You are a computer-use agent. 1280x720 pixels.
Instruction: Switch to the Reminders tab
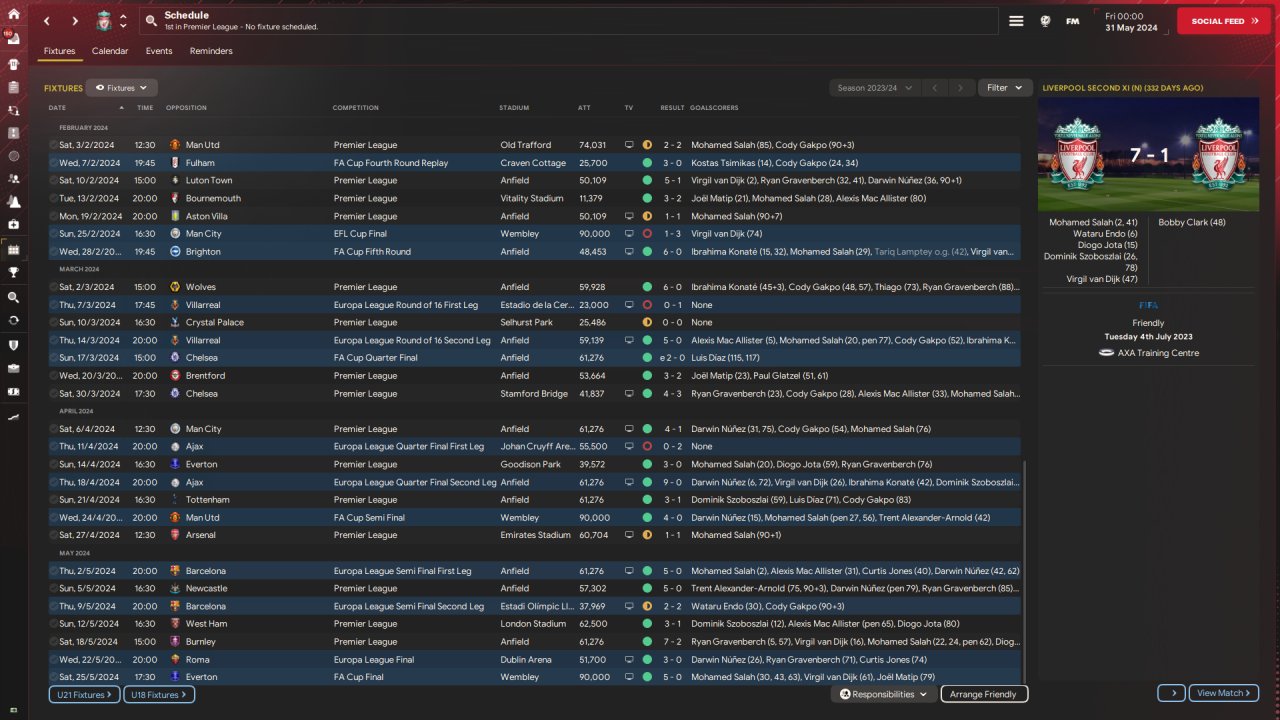(211, 51)
